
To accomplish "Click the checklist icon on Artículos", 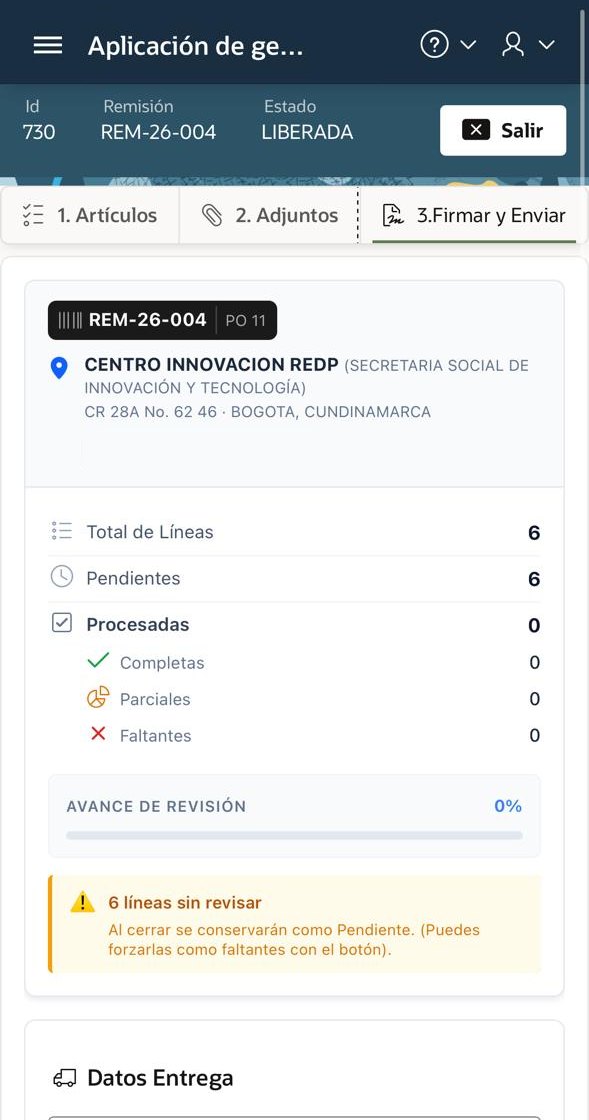I will pyautogui.click(x=33, y=215).
